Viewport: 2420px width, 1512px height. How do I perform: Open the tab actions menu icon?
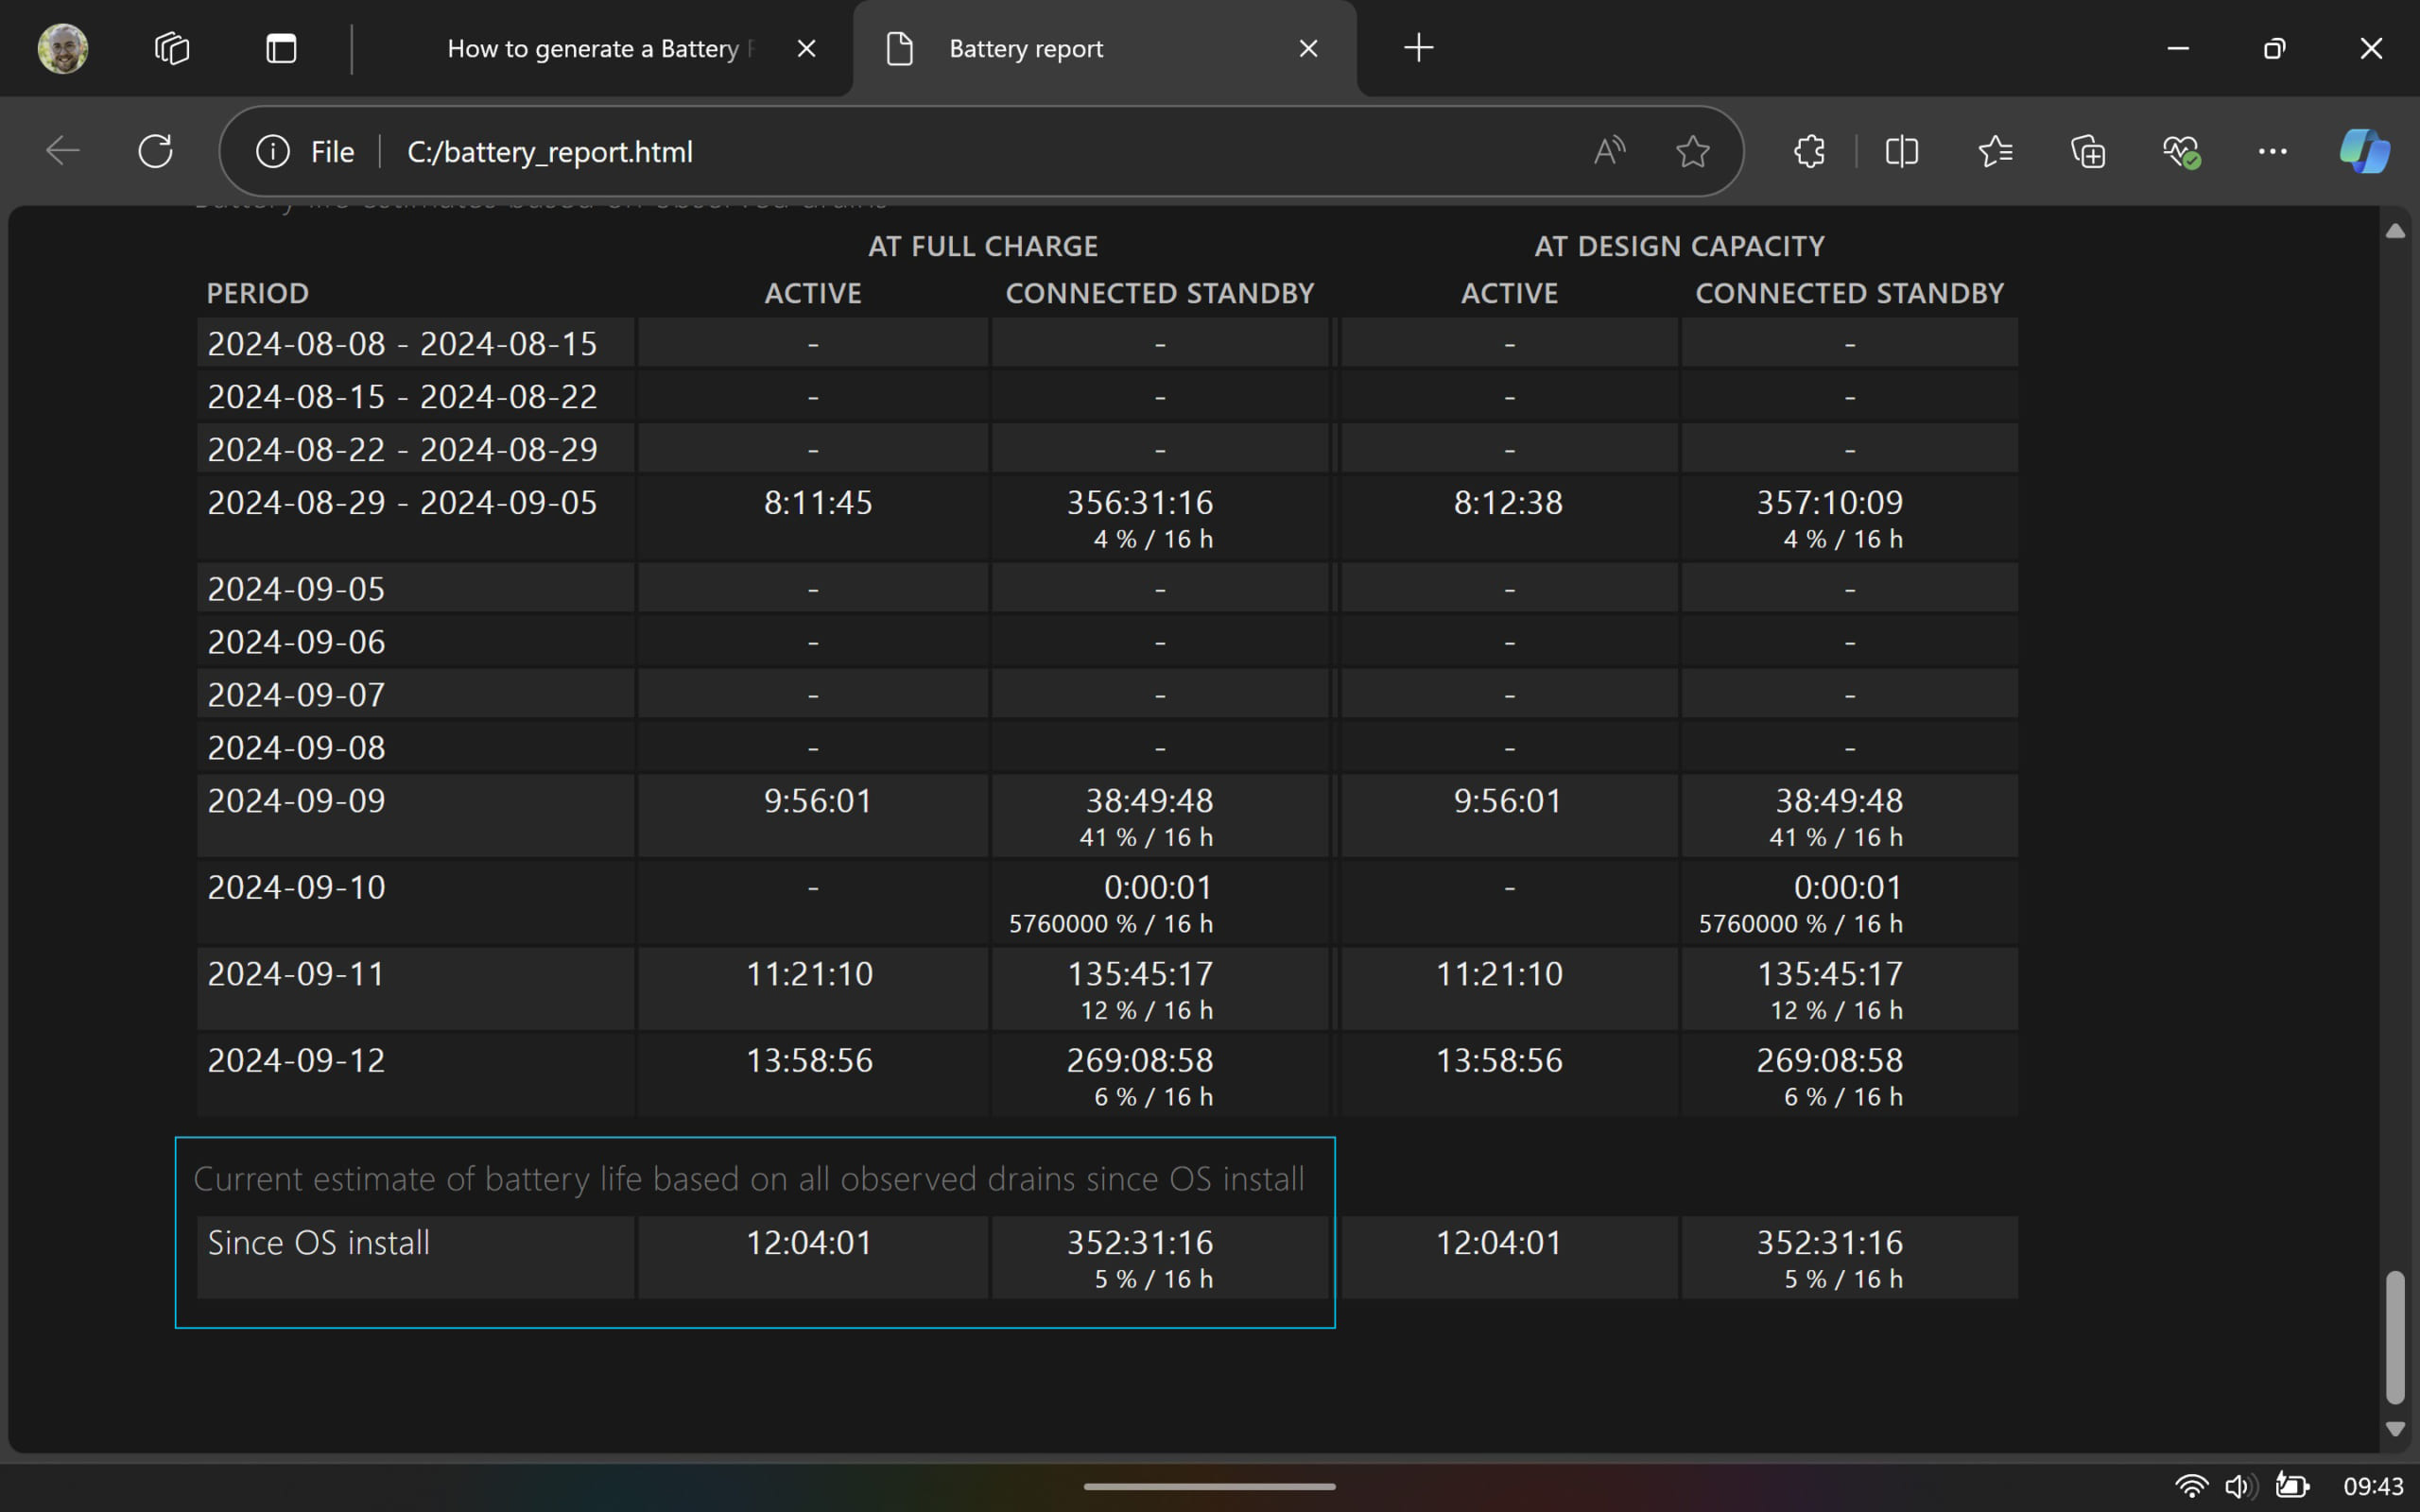281,48
